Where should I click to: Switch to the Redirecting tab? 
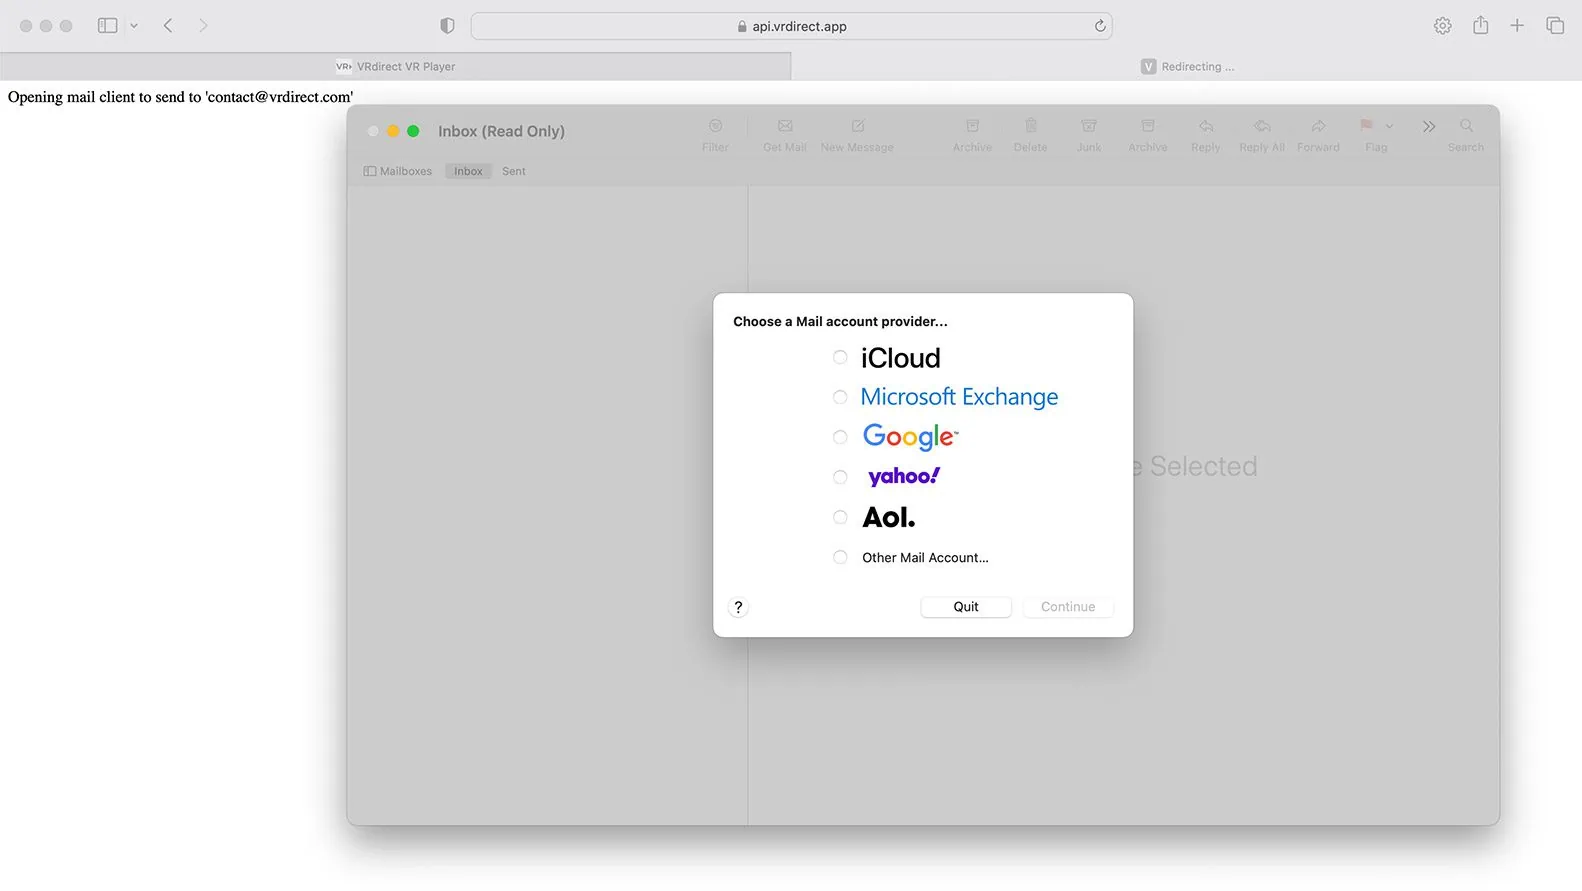coord(1187,67)
